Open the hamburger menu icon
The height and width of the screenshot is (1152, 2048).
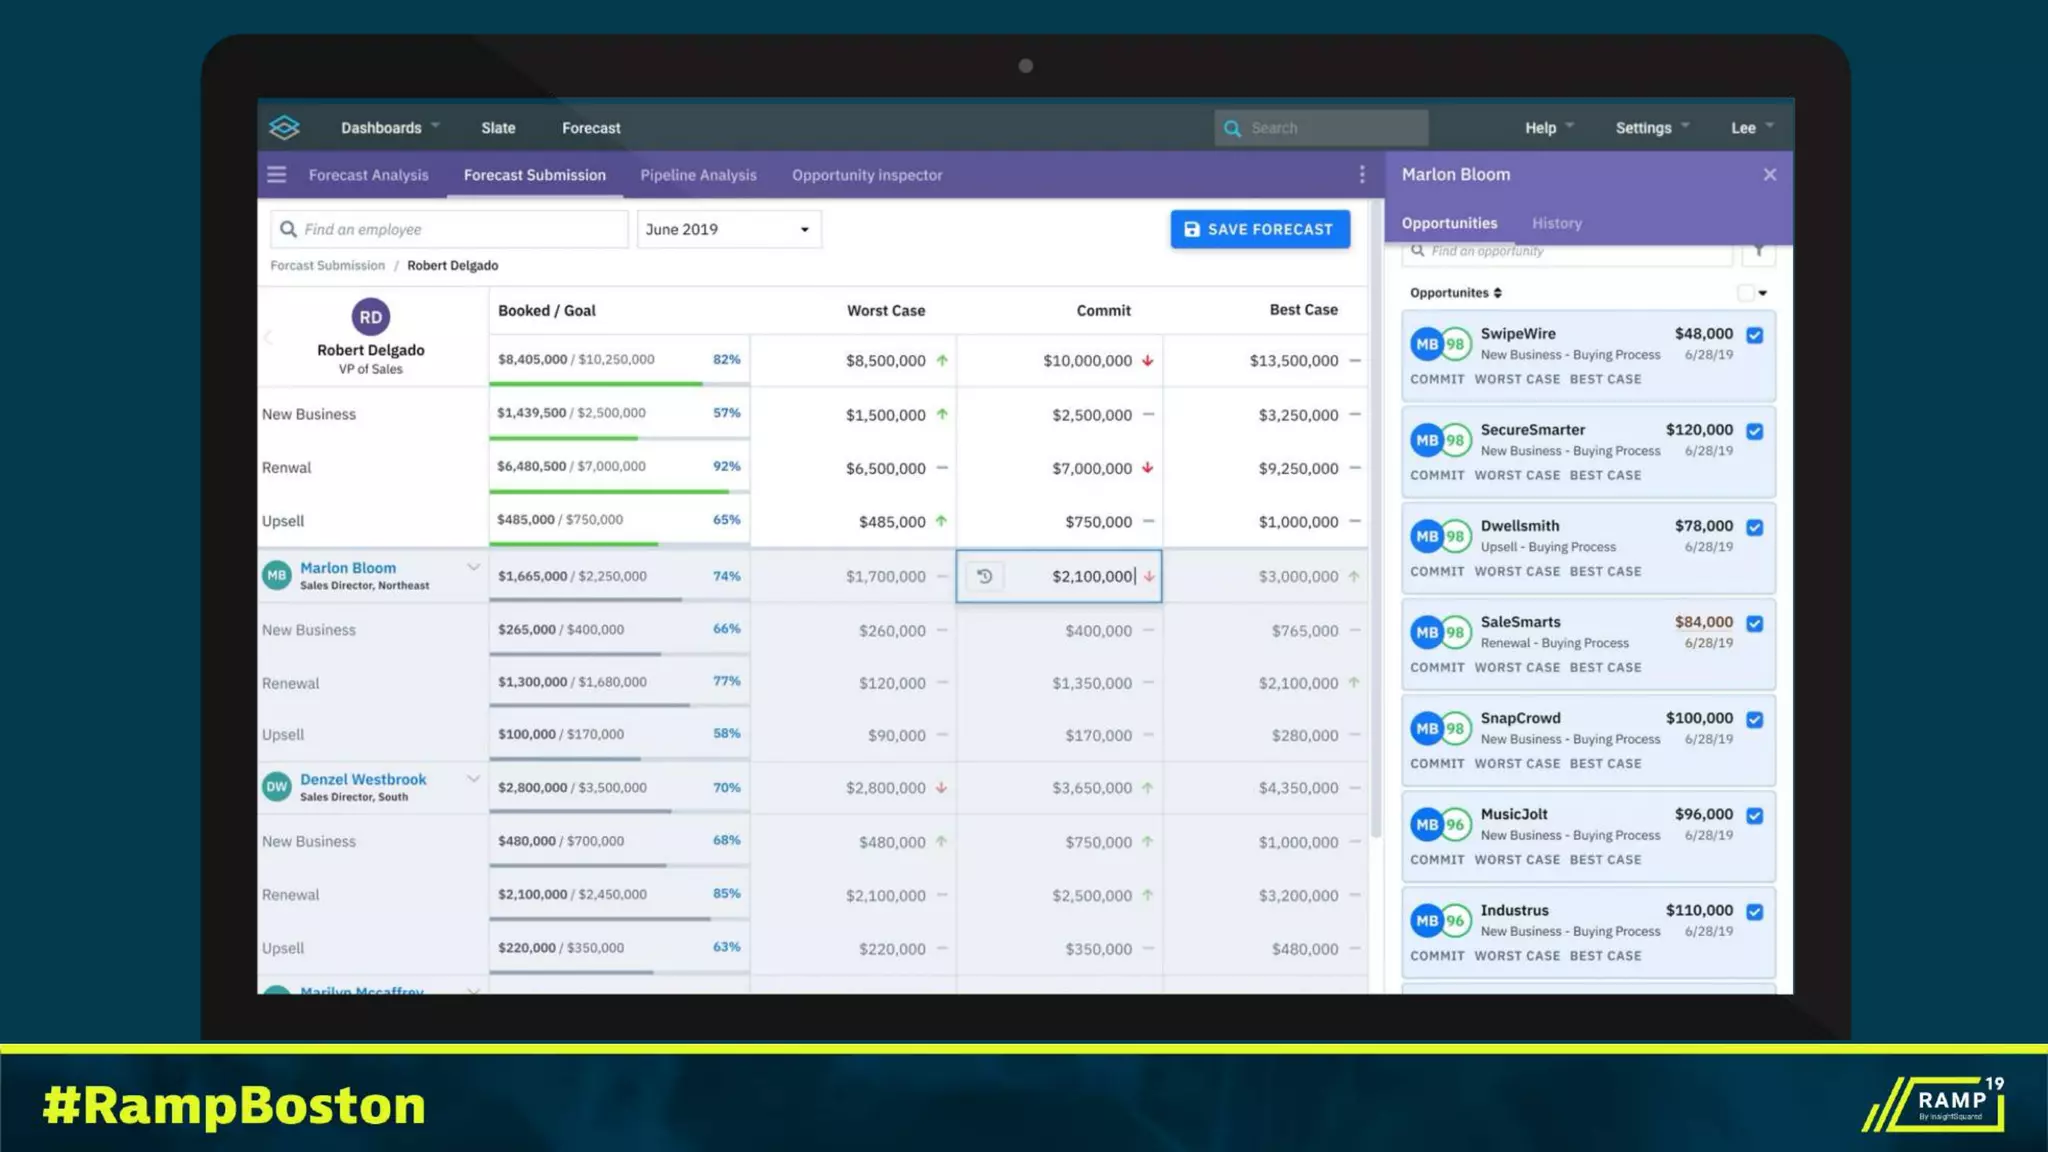tap(277, 175)
